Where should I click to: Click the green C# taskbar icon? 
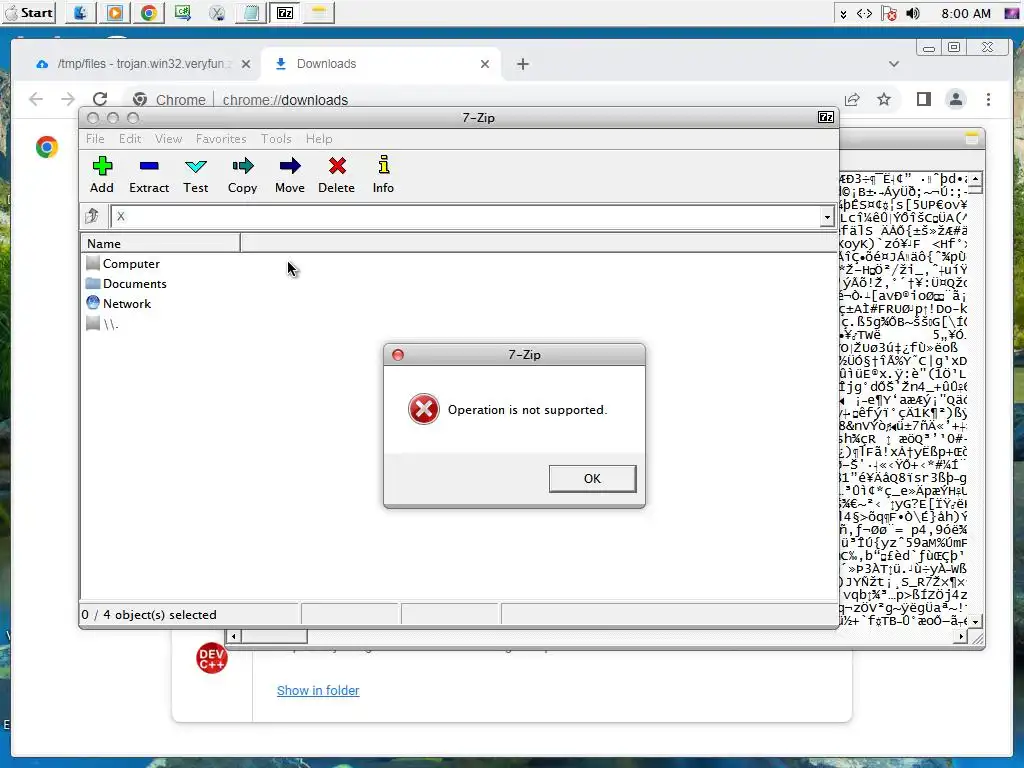pos(183,12)
